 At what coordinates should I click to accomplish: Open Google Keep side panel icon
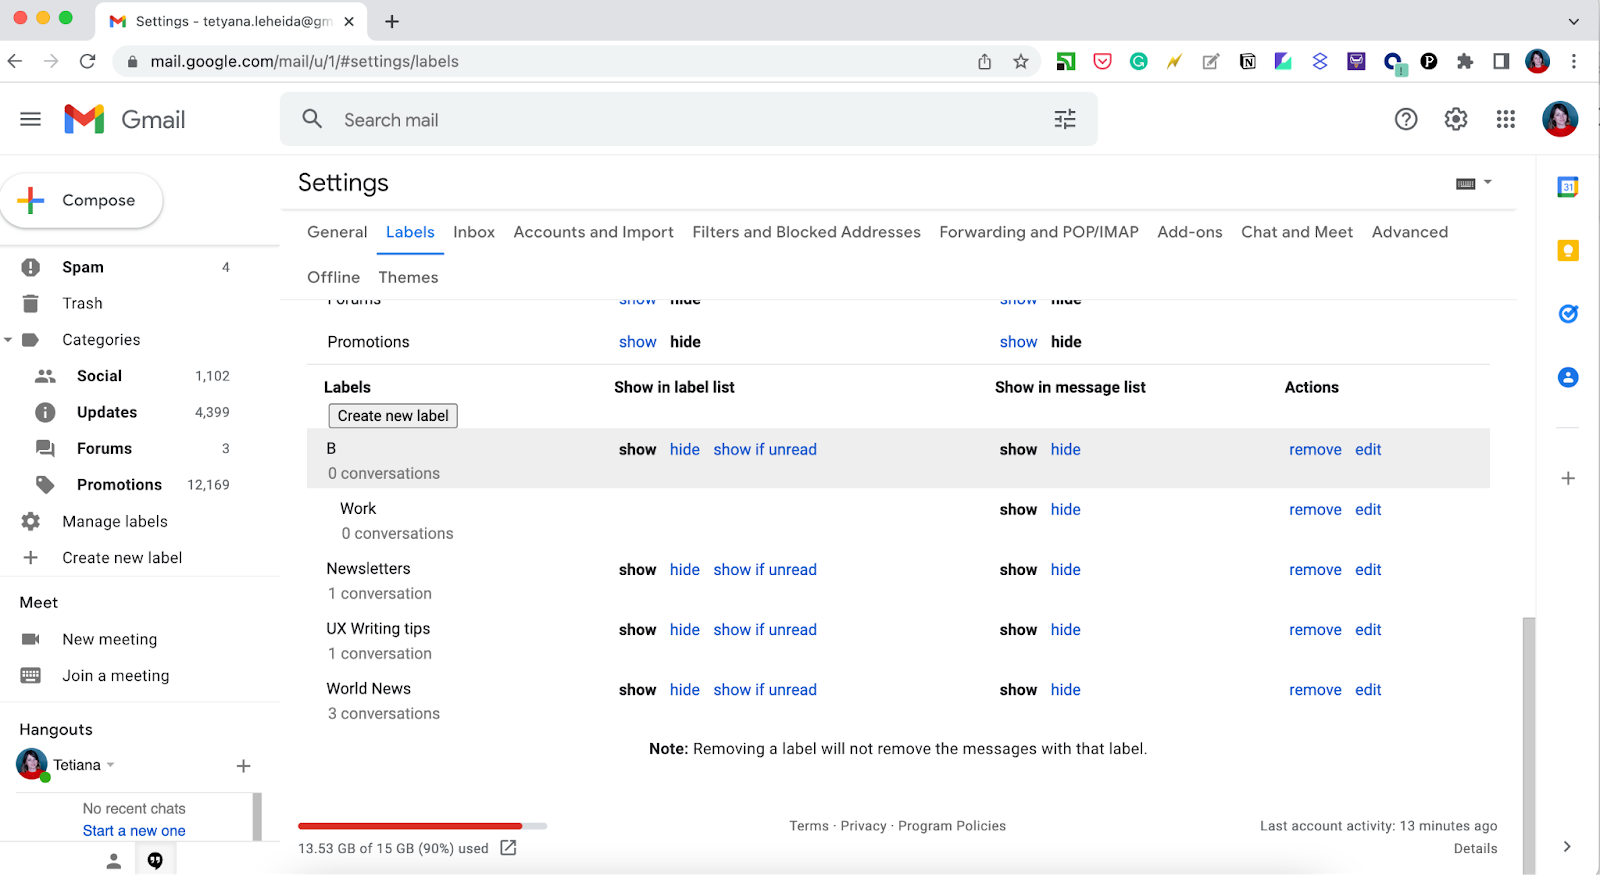1568,250
